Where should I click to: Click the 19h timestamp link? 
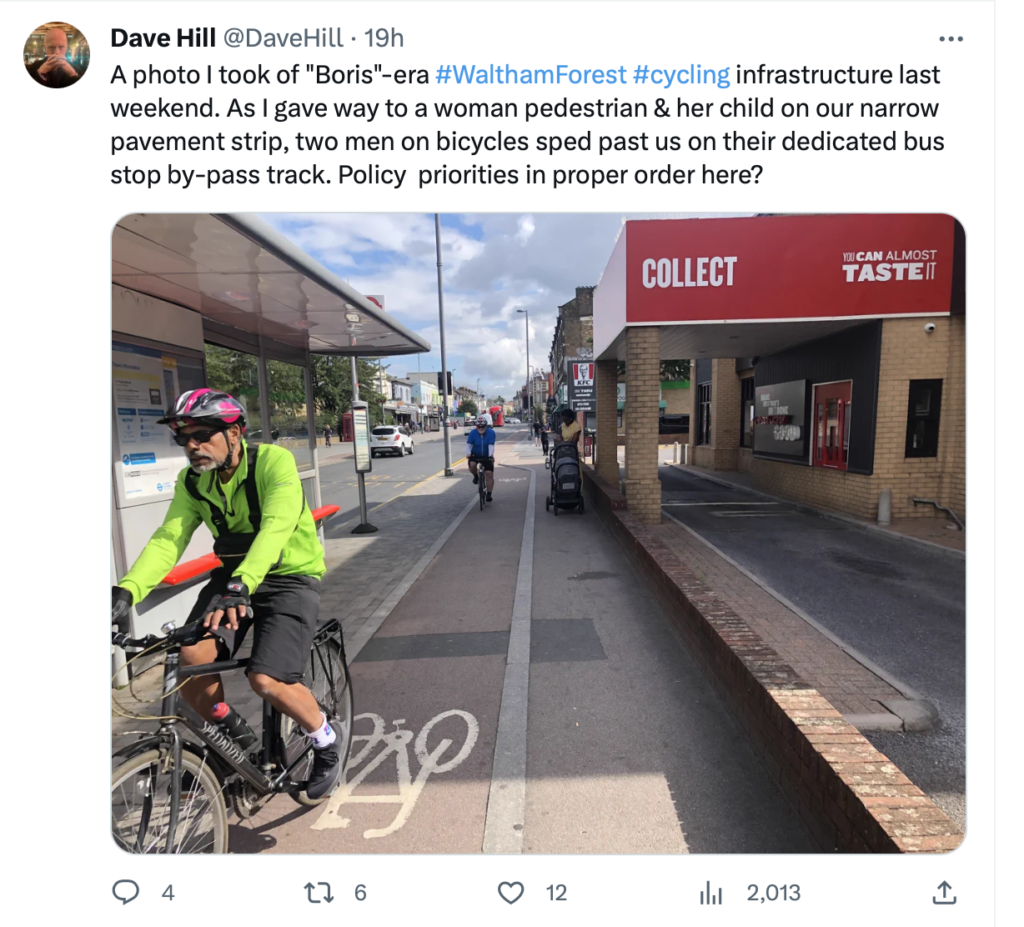(x=384, y=38)
